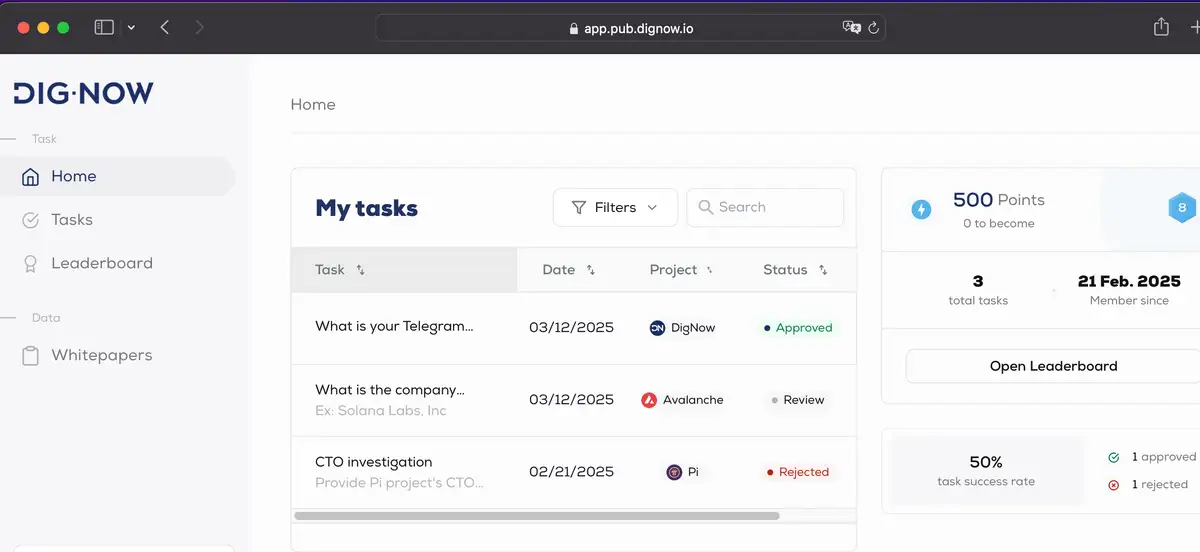Click the Pi project logo icon
The width and height of the screenshot is (1200, 552).
click(674, 472)
